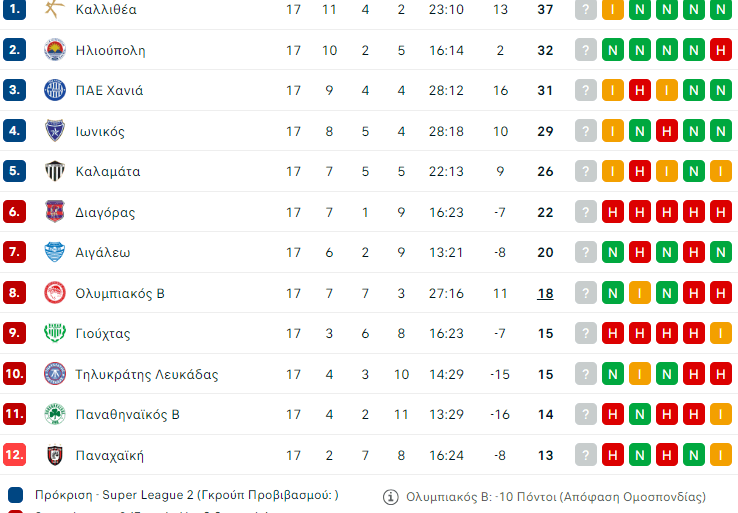Open the Ολυμπιακός Β club logo
The height and width of the screenshot is (513, 738).
(54, 293)
